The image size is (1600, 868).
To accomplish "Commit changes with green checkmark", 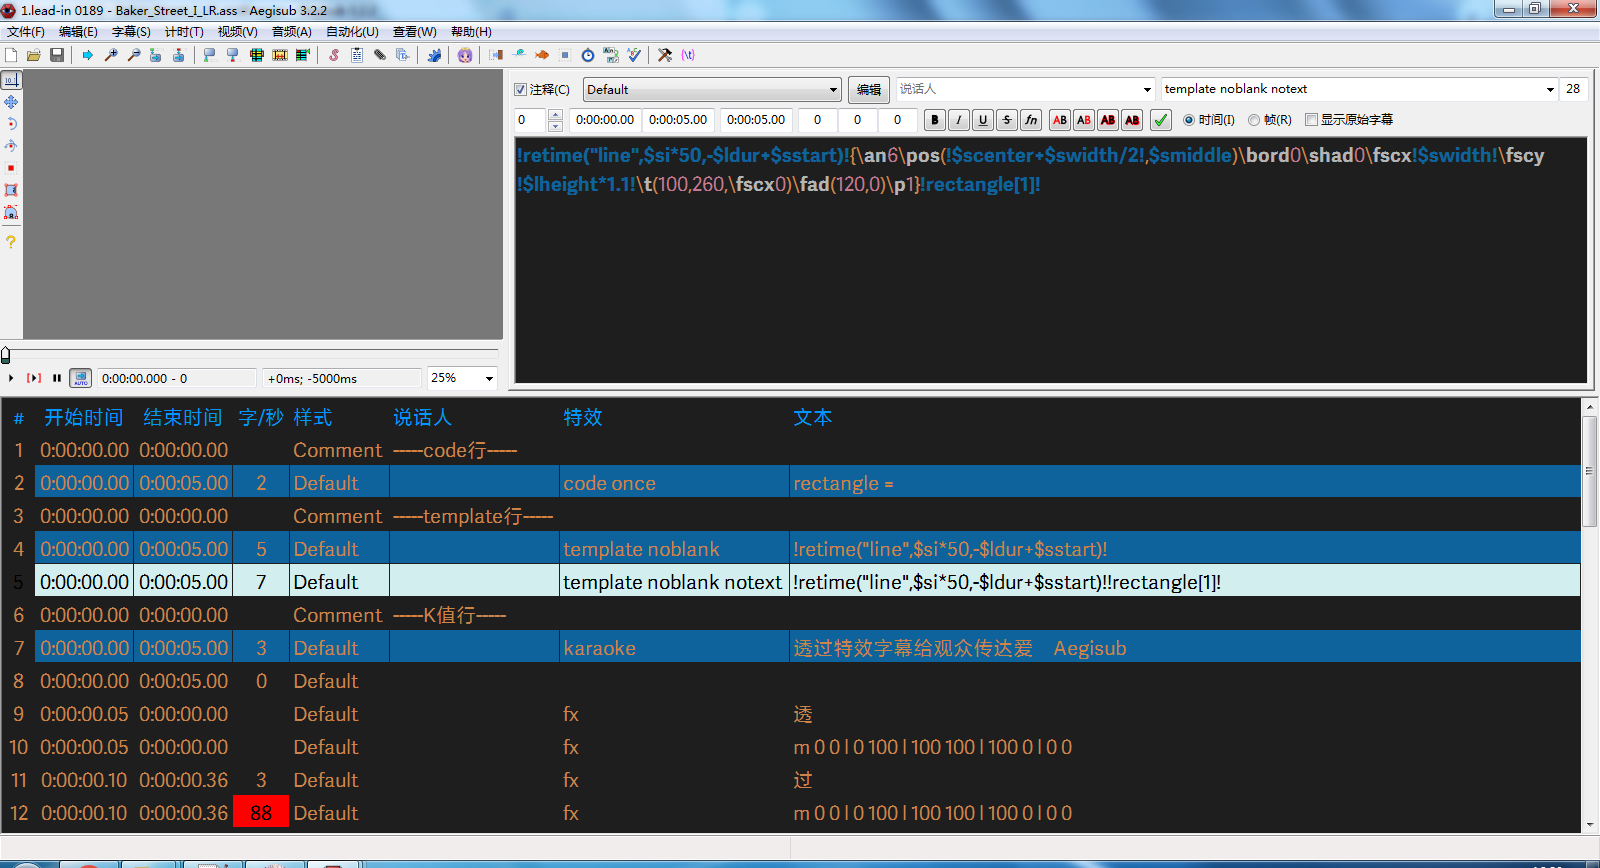I will (x=1161, y=120).
